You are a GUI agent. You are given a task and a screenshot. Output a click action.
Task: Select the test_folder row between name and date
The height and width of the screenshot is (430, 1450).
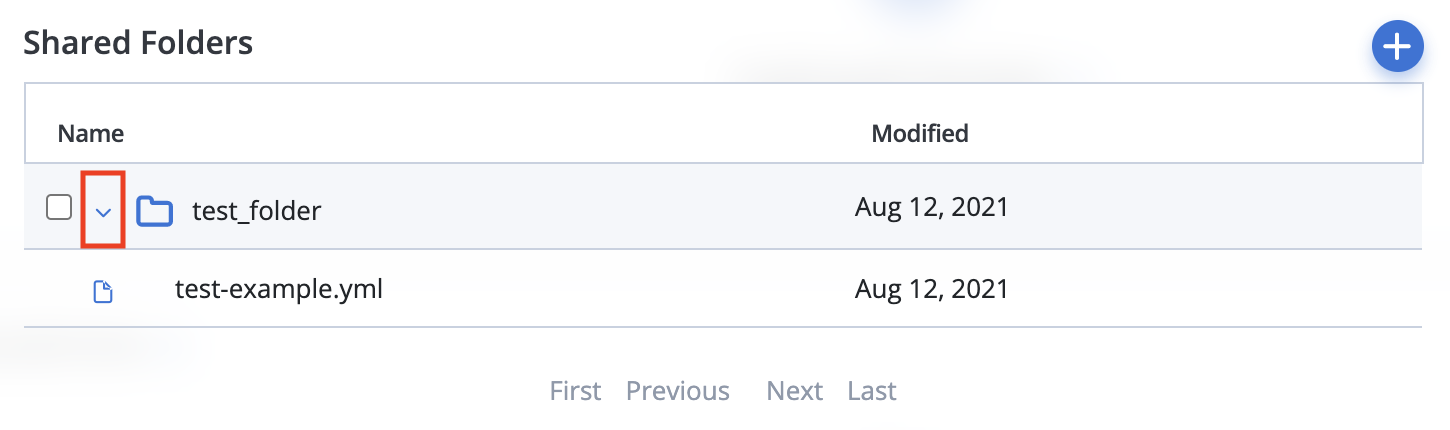[588, 208]
